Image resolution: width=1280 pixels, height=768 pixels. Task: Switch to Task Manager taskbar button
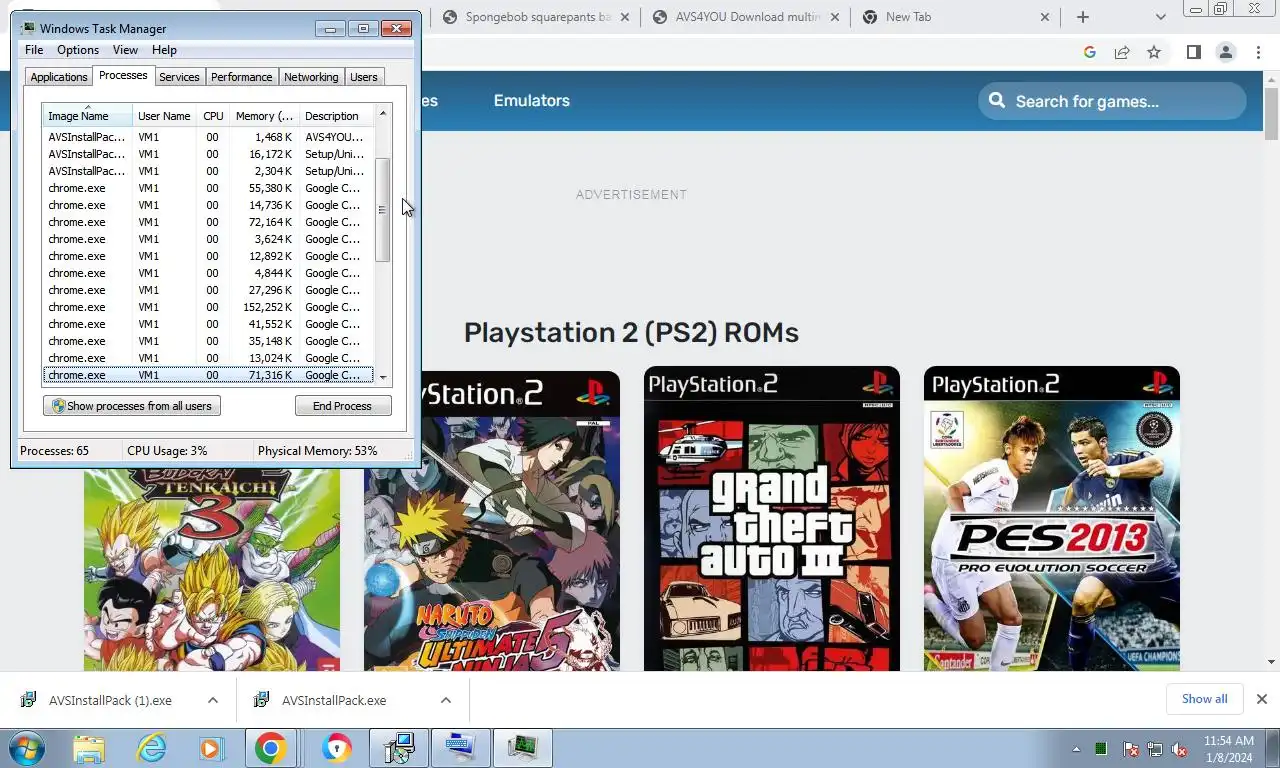[x=522, y=748]
